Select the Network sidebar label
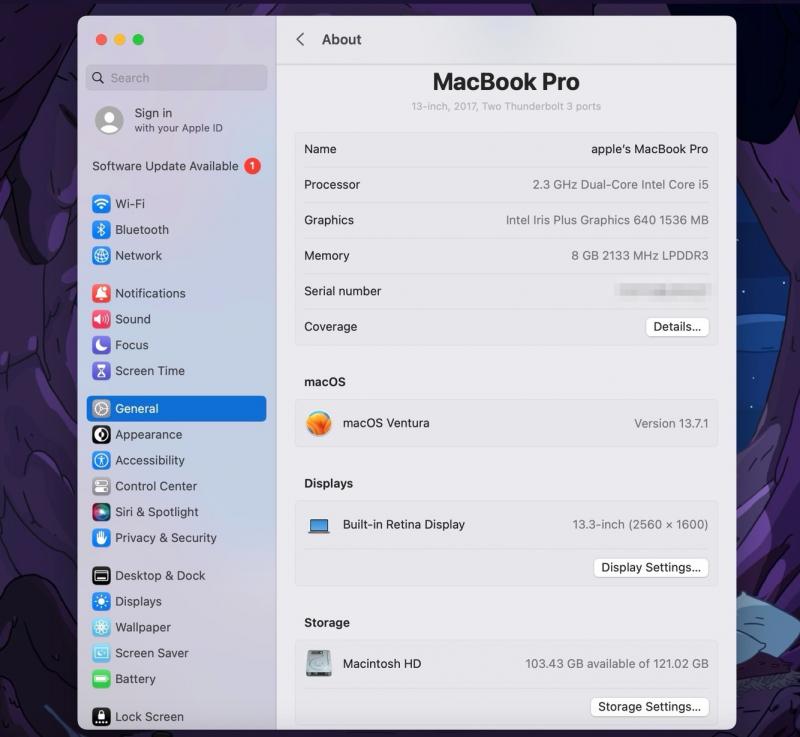Image resolution: width=800 pixels, height=737 pixels. pos(138,256)
